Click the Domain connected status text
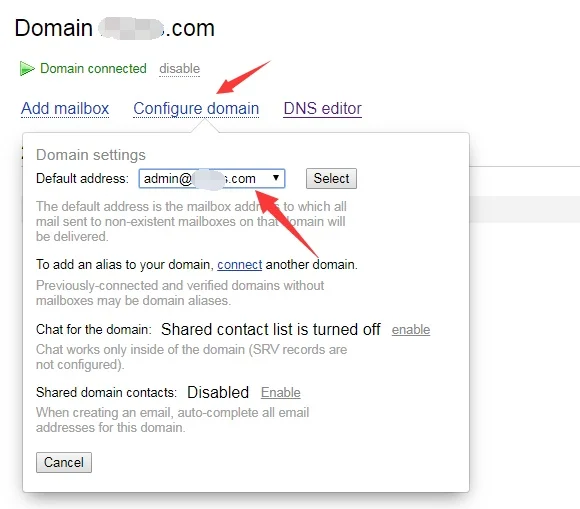Viewport: 580px width, 509px height. coord(93,69)
